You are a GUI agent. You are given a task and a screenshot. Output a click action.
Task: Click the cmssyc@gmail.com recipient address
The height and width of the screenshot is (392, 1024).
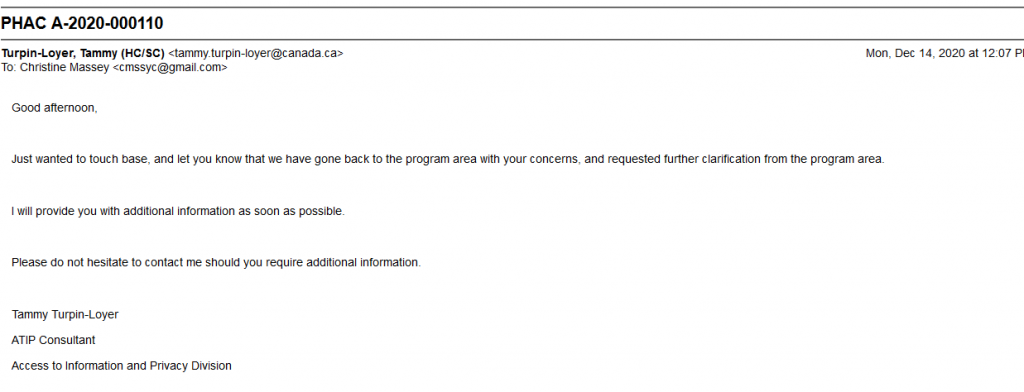click(170, 67)
